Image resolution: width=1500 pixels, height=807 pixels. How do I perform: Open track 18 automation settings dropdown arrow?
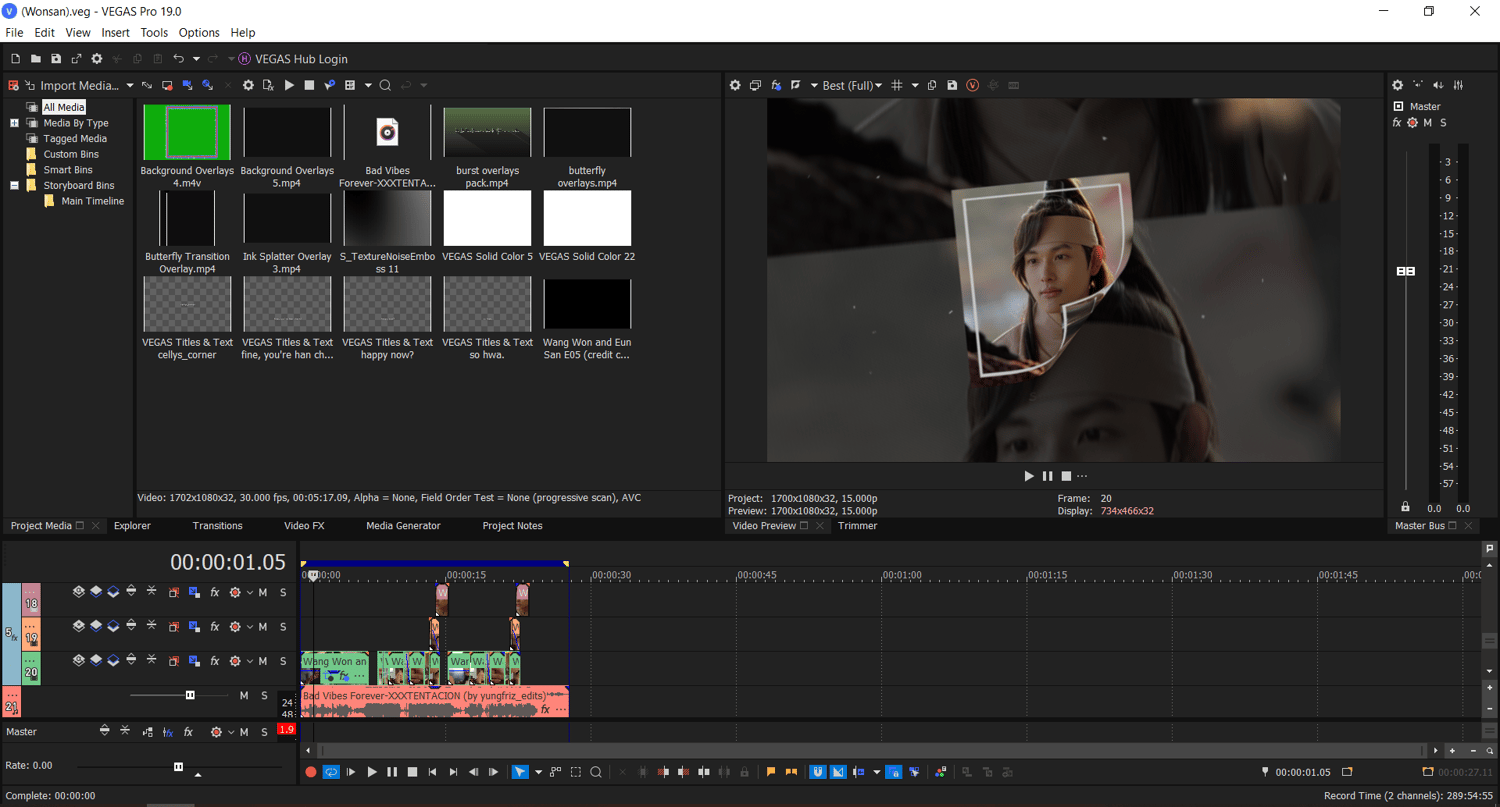click(x=250, y=592)
